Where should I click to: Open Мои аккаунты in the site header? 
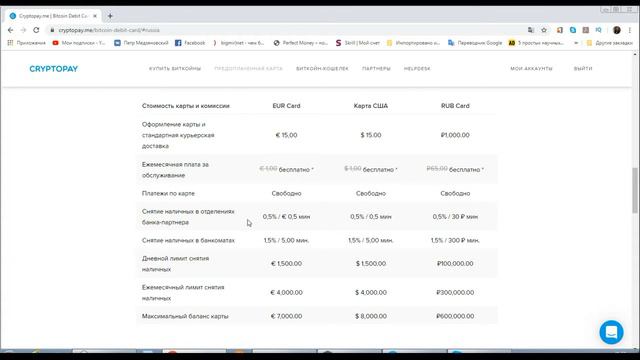click(531, 69)
